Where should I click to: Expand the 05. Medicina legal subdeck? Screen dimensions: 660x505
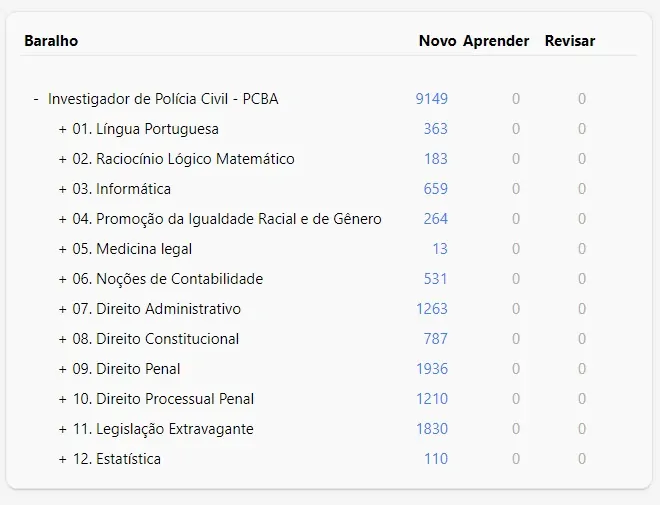coord(62,249)
